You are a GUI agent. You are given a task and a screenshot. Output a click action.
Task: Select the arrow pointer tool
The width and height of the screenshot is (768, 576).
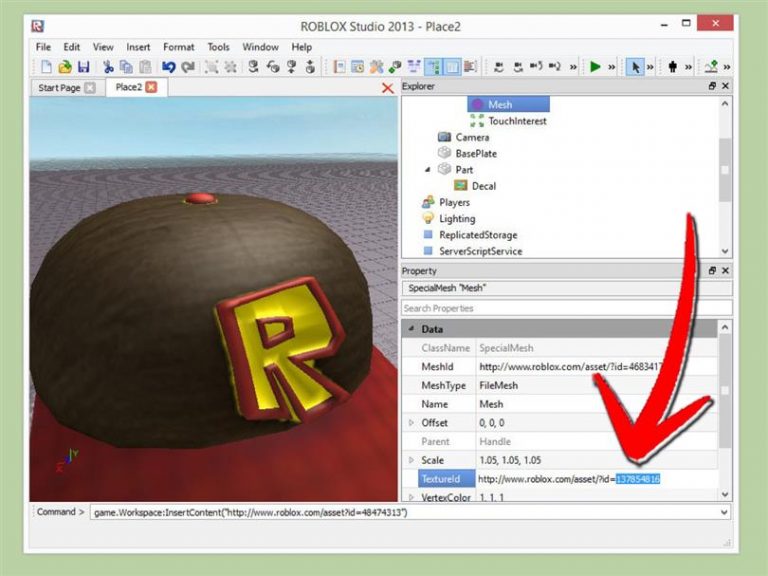pos(635,67)
